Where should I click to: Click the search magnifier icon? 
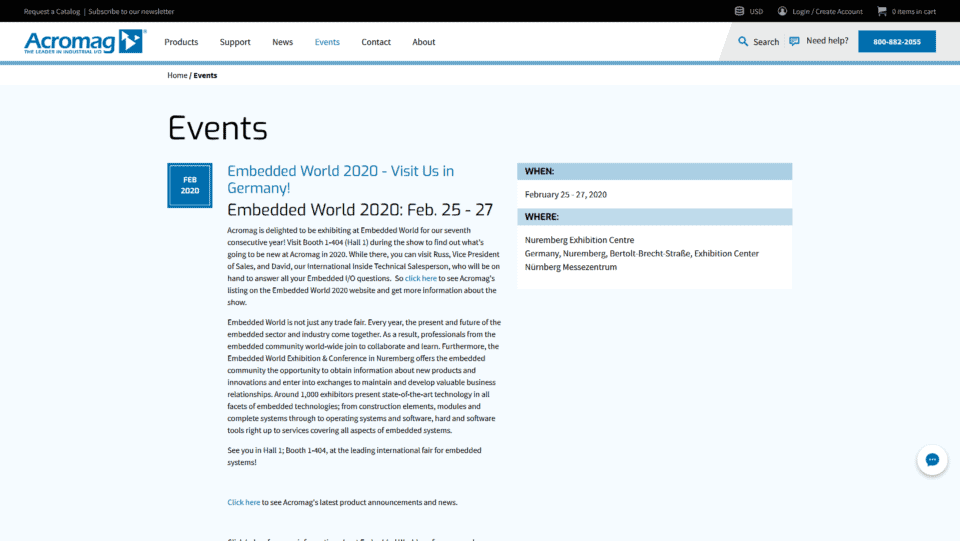[743, 42]
